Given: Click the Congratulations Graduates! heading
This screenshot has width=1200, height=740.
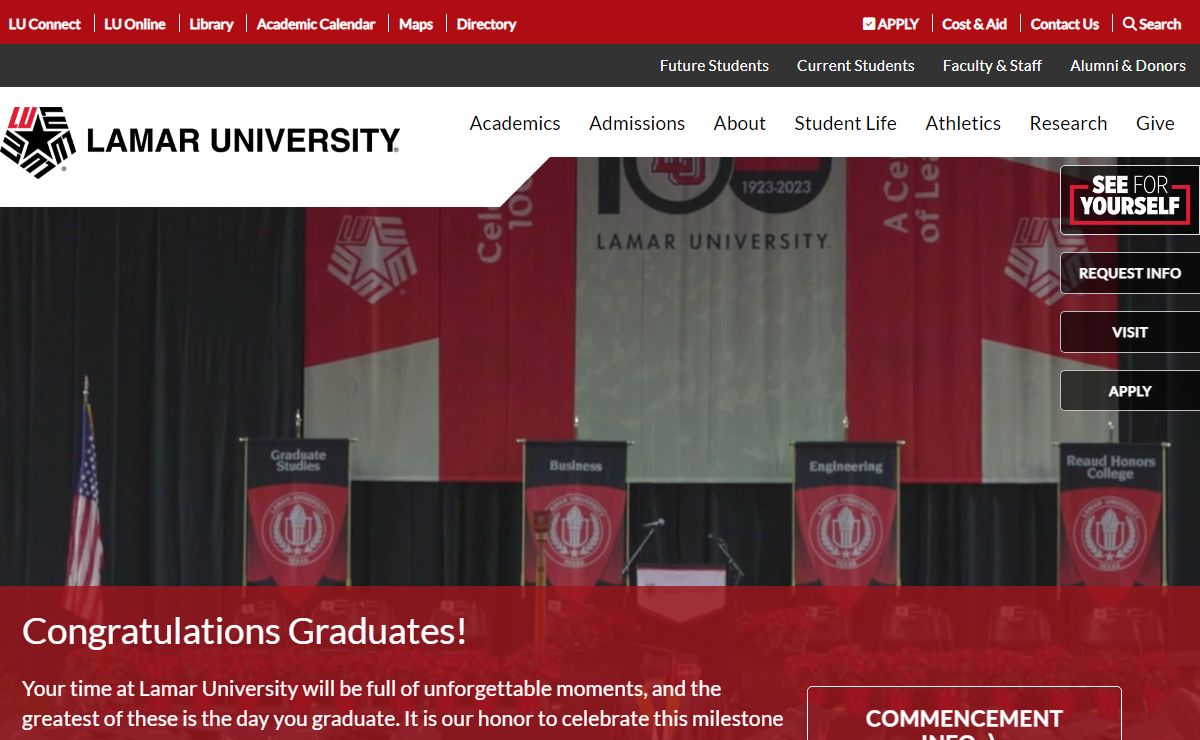Looking at the screenshot, I should pyautogui.click(x=245, y=631).
